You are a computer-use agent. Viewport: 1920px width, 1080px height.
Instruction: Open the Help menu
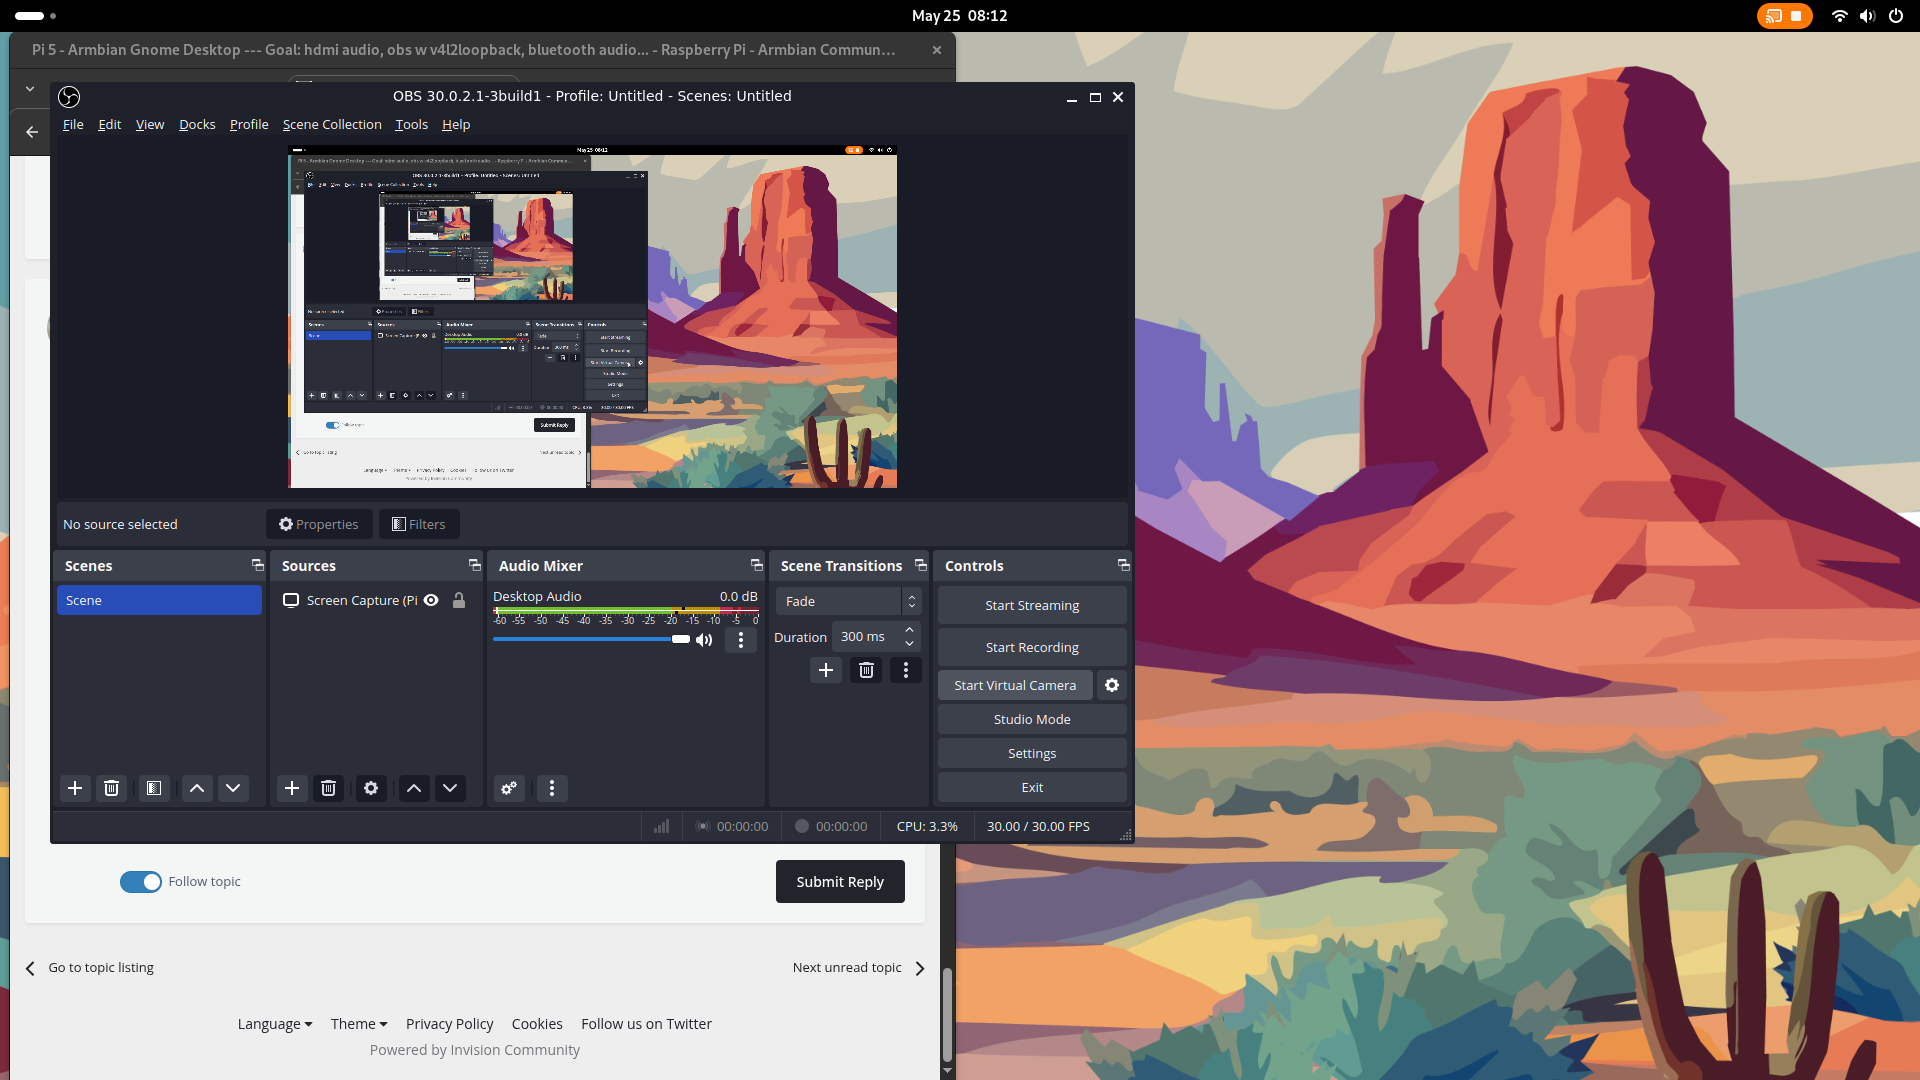(456, 124)
